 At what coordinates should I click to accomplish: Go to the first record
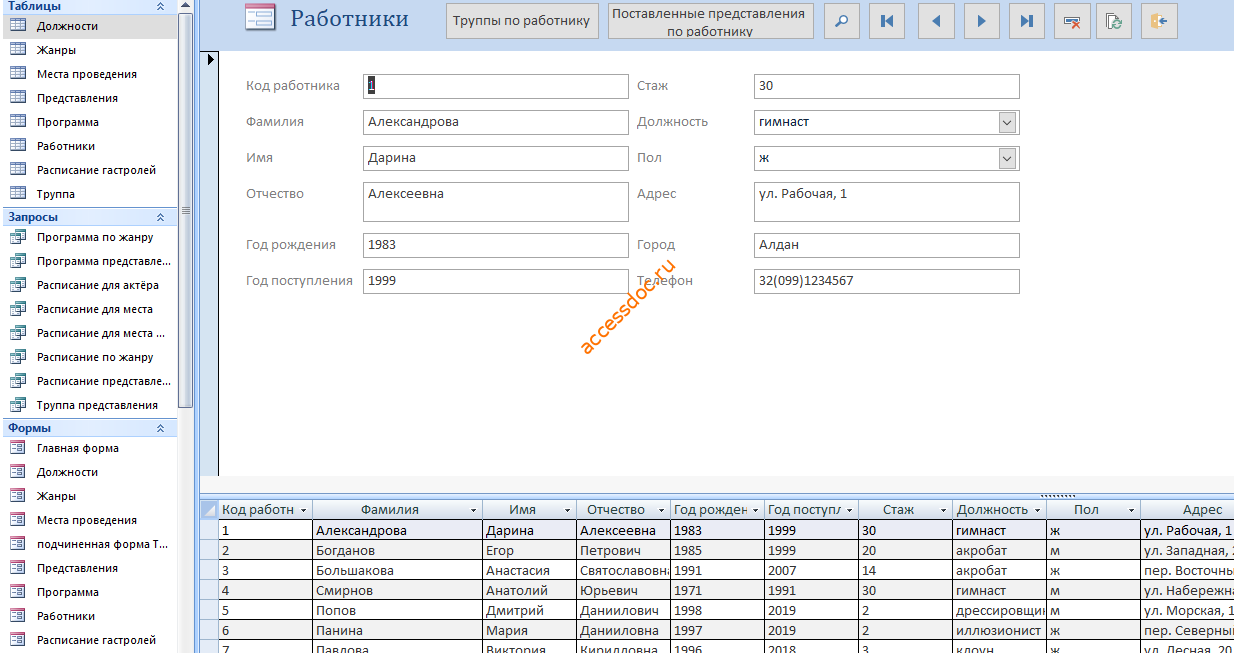pos(887,21)
